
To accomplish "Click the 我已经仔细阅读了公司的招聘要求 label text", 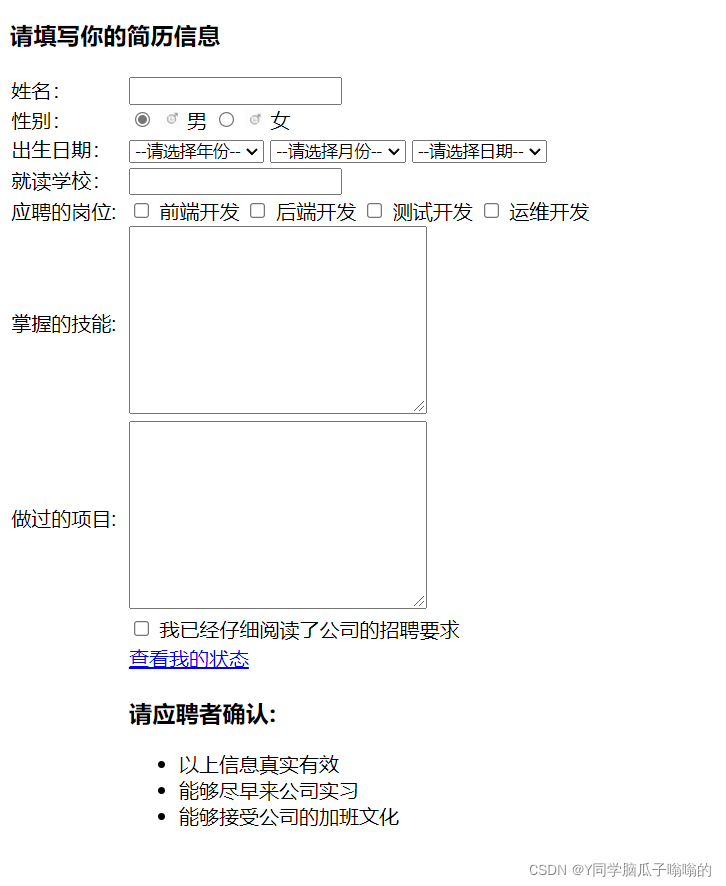I will click(x=310, y=630).
